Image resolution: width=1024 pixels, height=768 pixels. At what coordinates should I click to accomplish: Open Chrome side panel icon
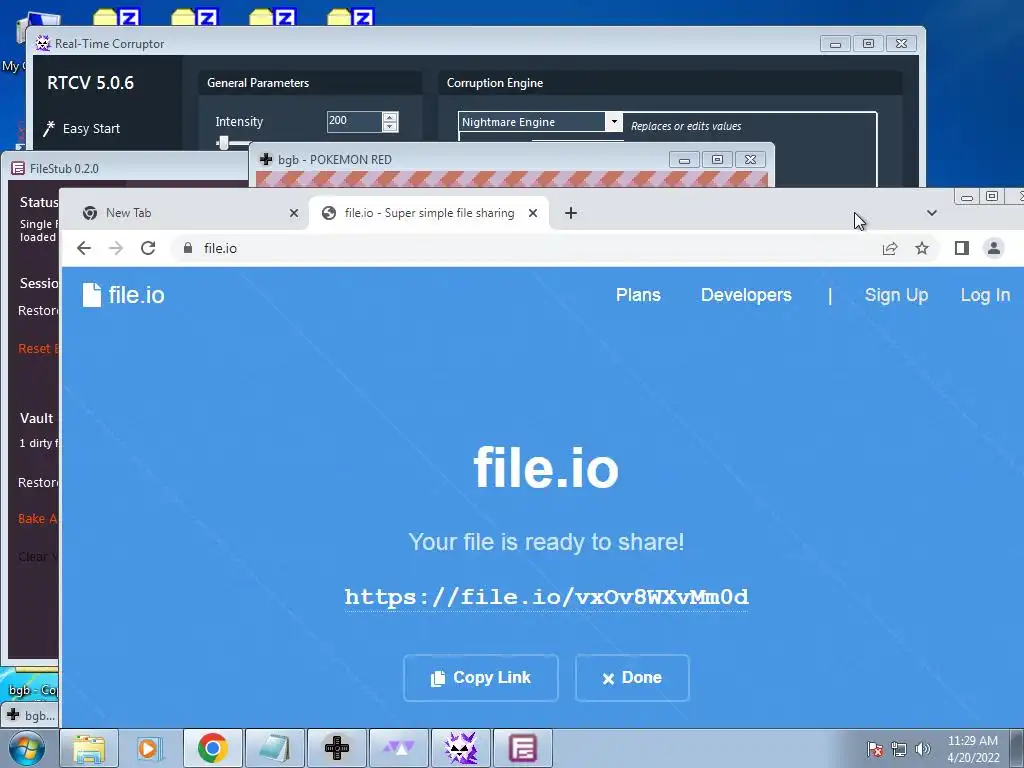(x=961, y=248)
